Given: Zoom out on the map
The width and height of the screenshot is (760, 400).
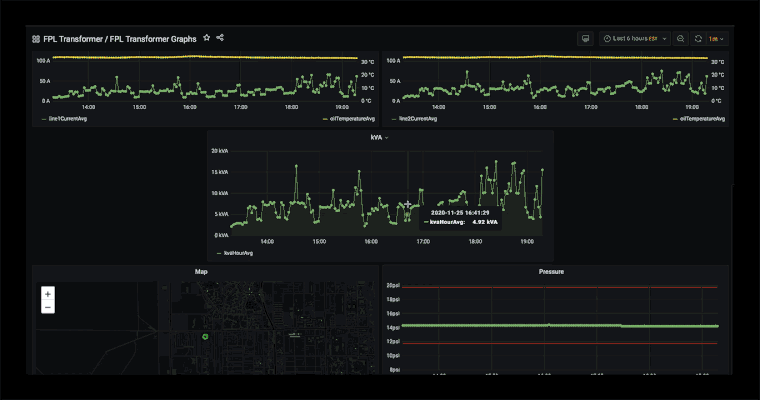Looking at the screenshot, I should (x=48, y=307).
